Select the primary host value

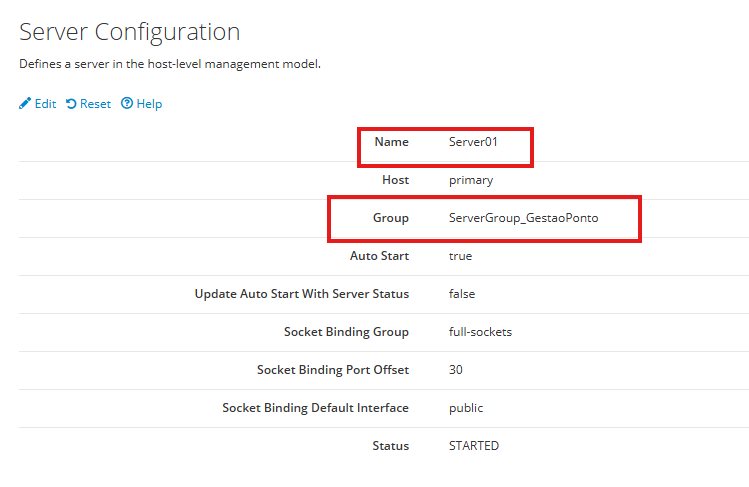(x=471, y=180)
